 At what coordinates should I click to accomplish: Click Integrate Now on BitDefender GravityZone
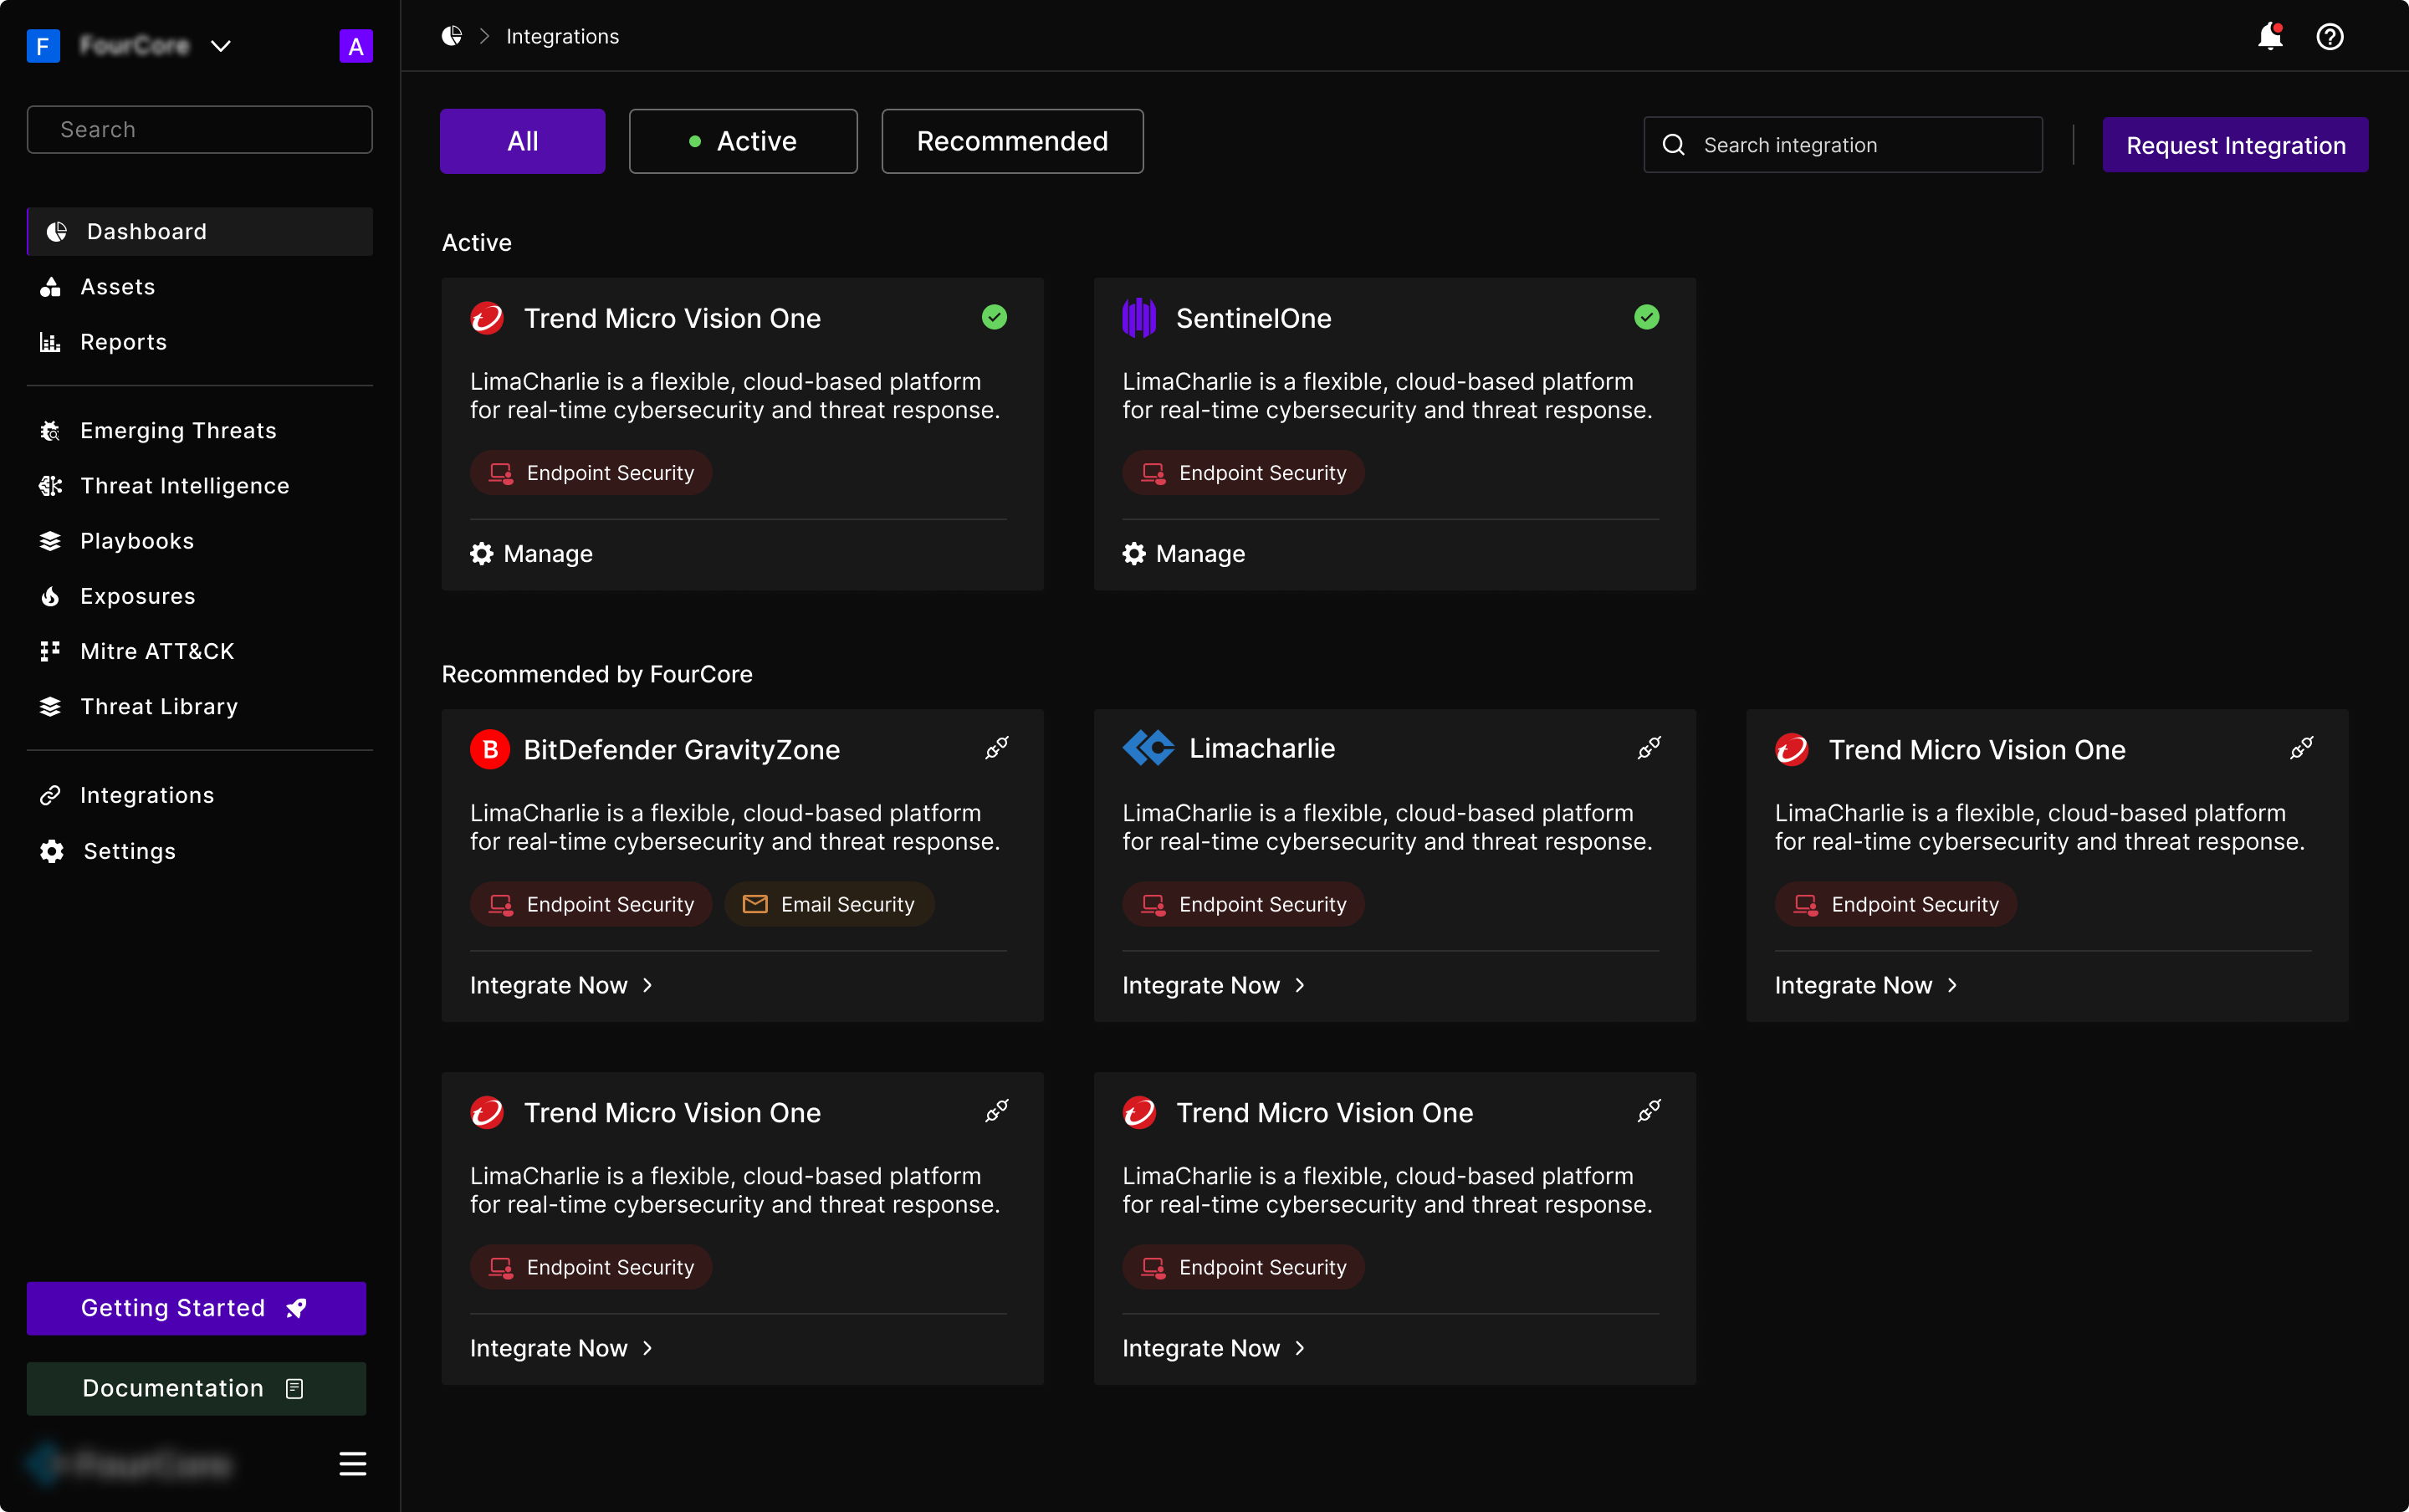tap(562, 985)
